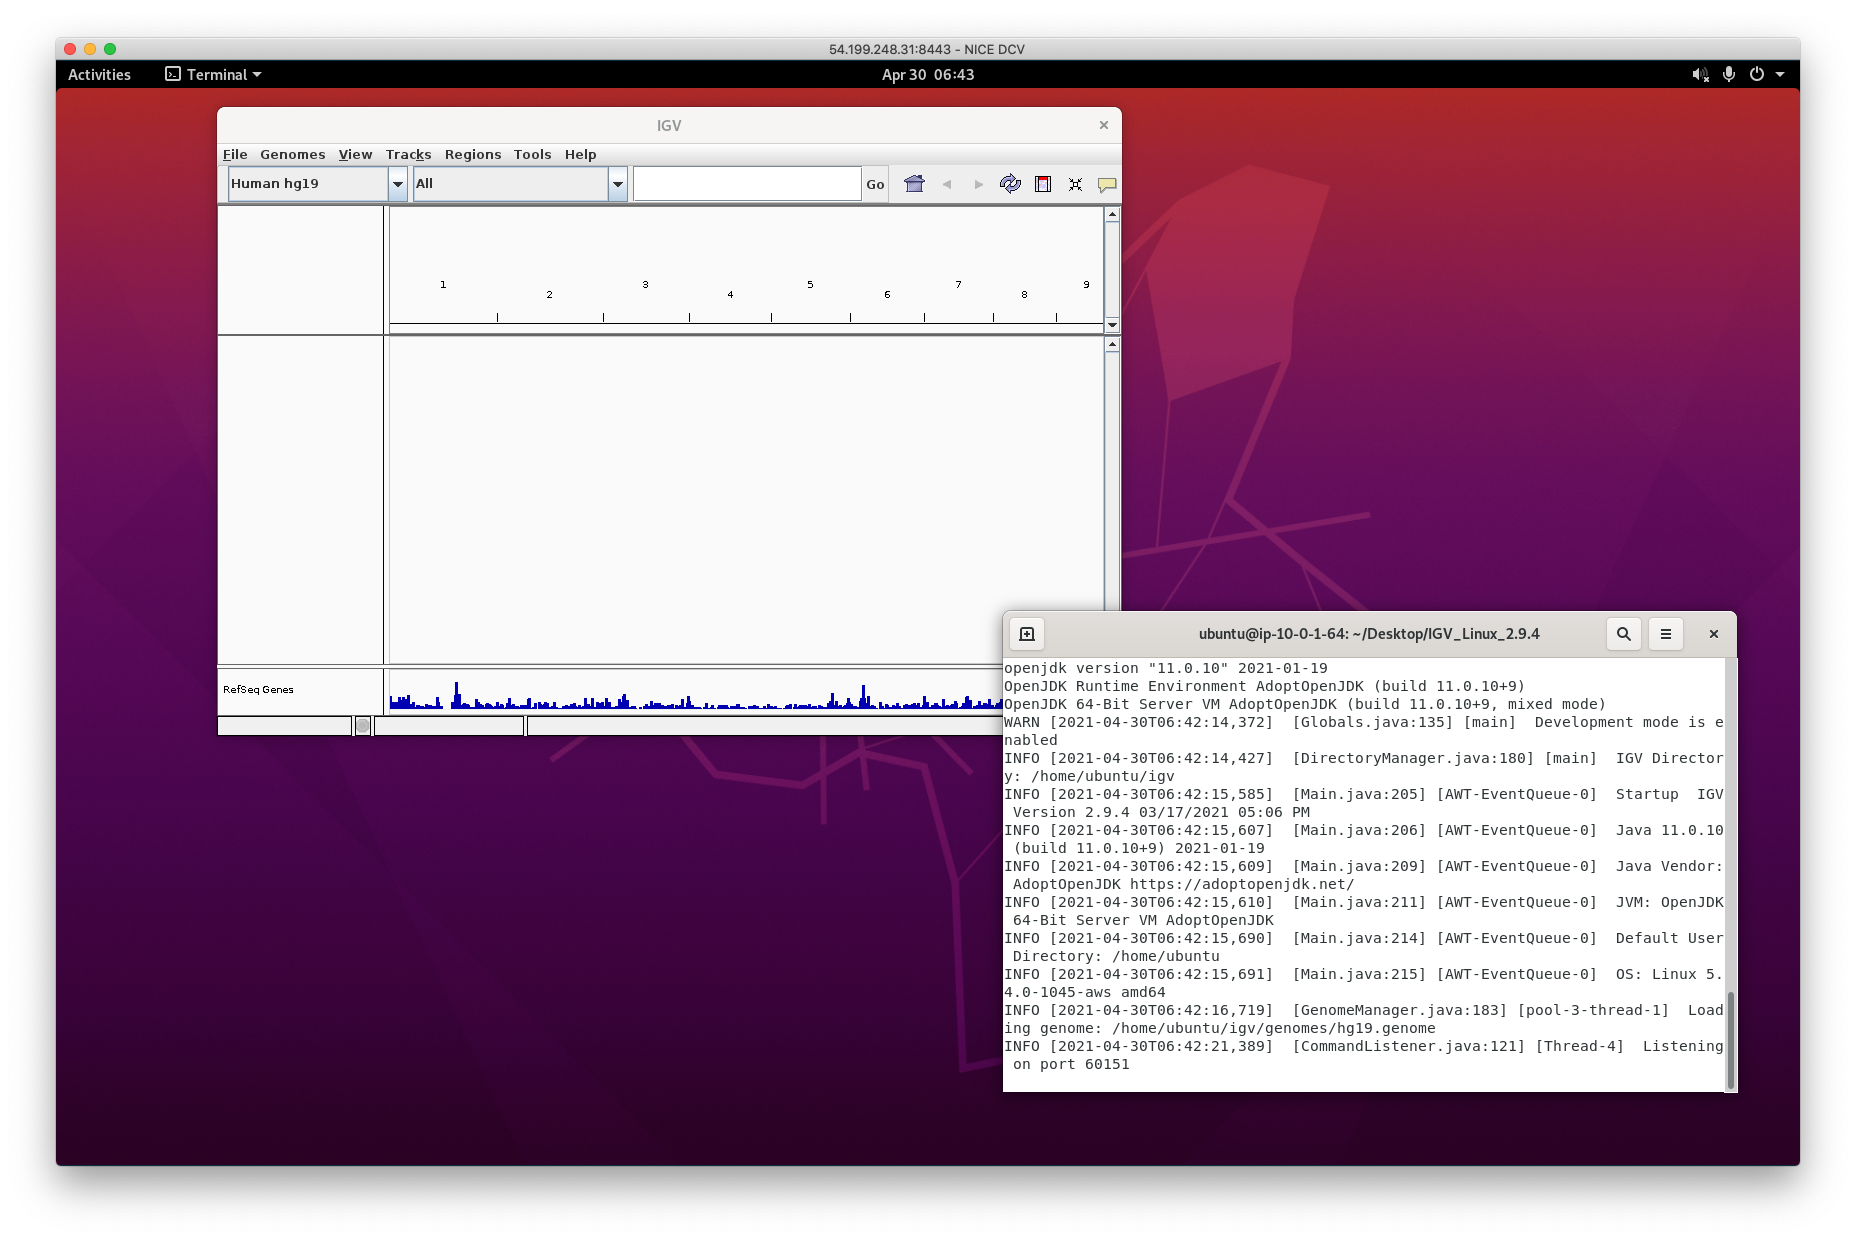
Task: Zoom to whole genome with home icon
Action: click(914, 183)
